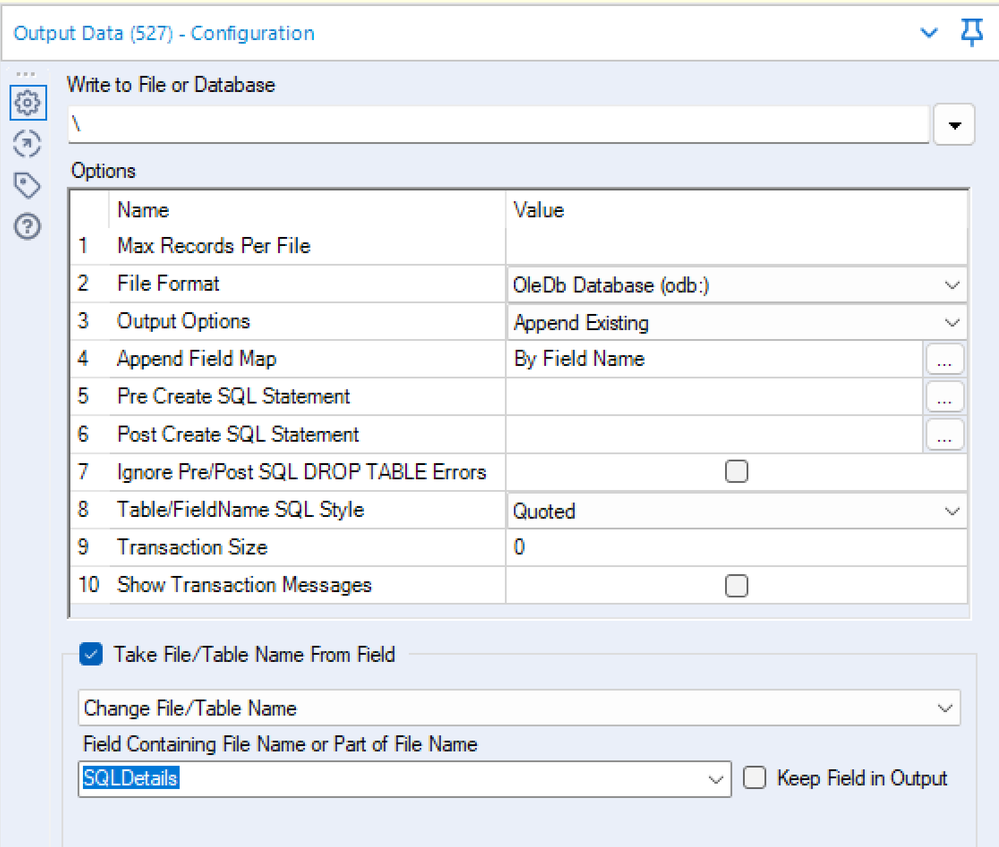Open the File Format dropdown
This screenshot has height=847, width=999.
tap(737, 285)
